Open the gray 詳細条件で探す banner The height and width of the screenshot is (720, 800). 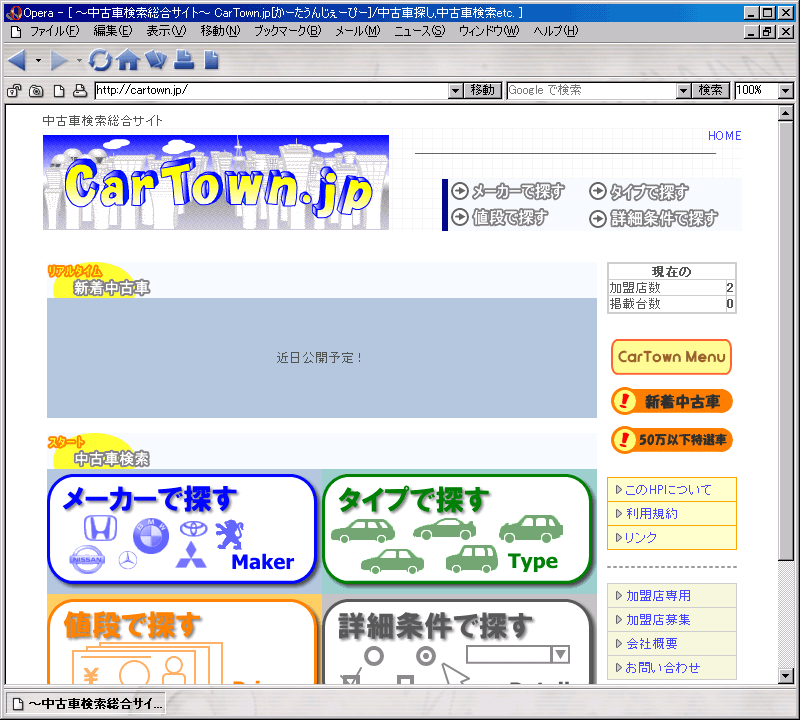click(x=457, y=641)
